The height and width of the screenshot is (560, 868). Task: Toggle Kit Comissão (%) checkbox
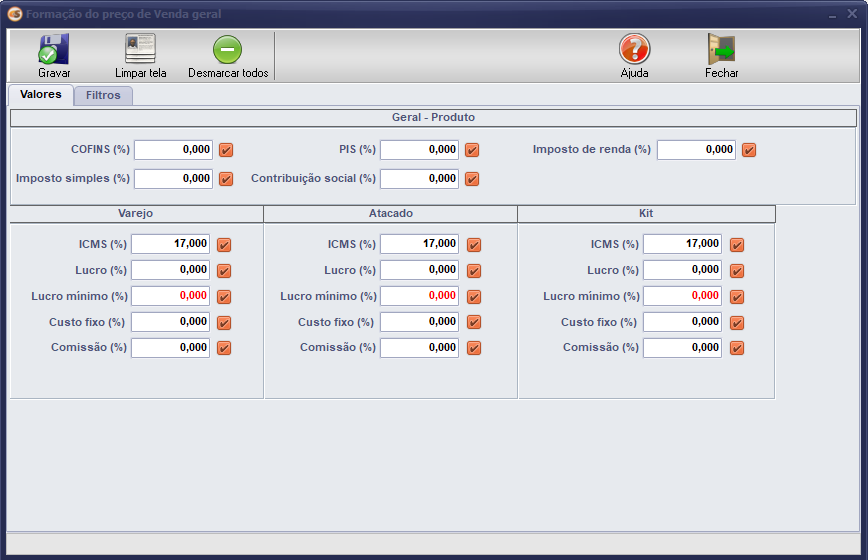pyautogui.click(x=737, y=348)
